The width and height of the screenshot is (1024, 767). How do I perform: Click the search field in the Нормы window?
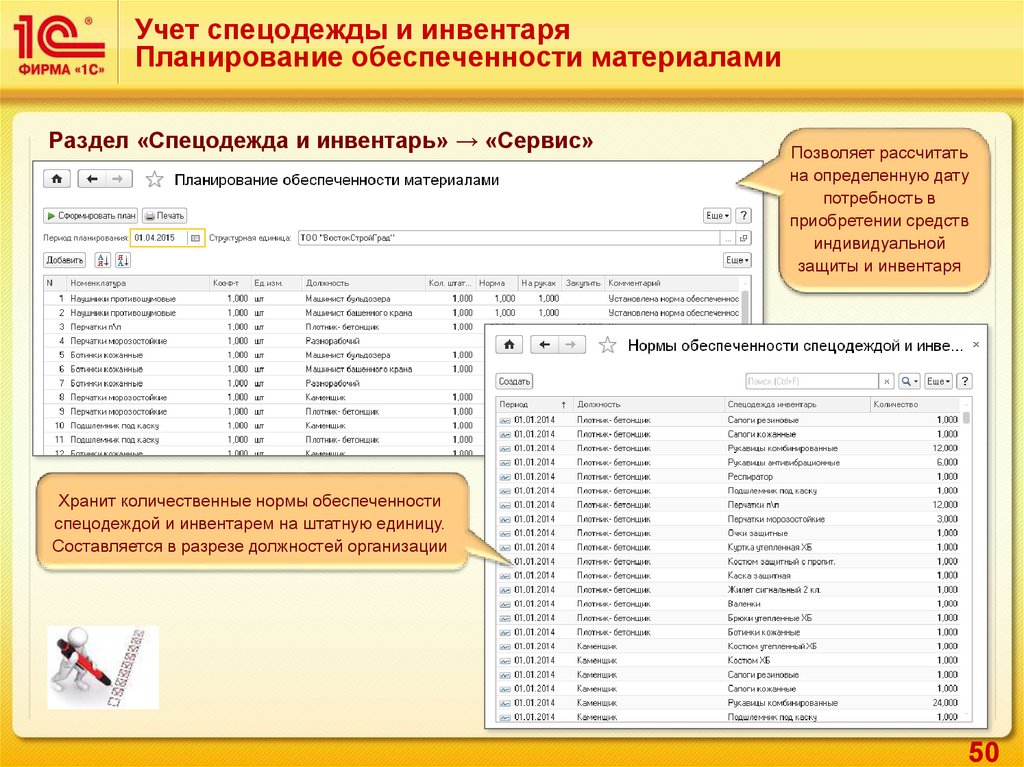click(x=811, y=382)
